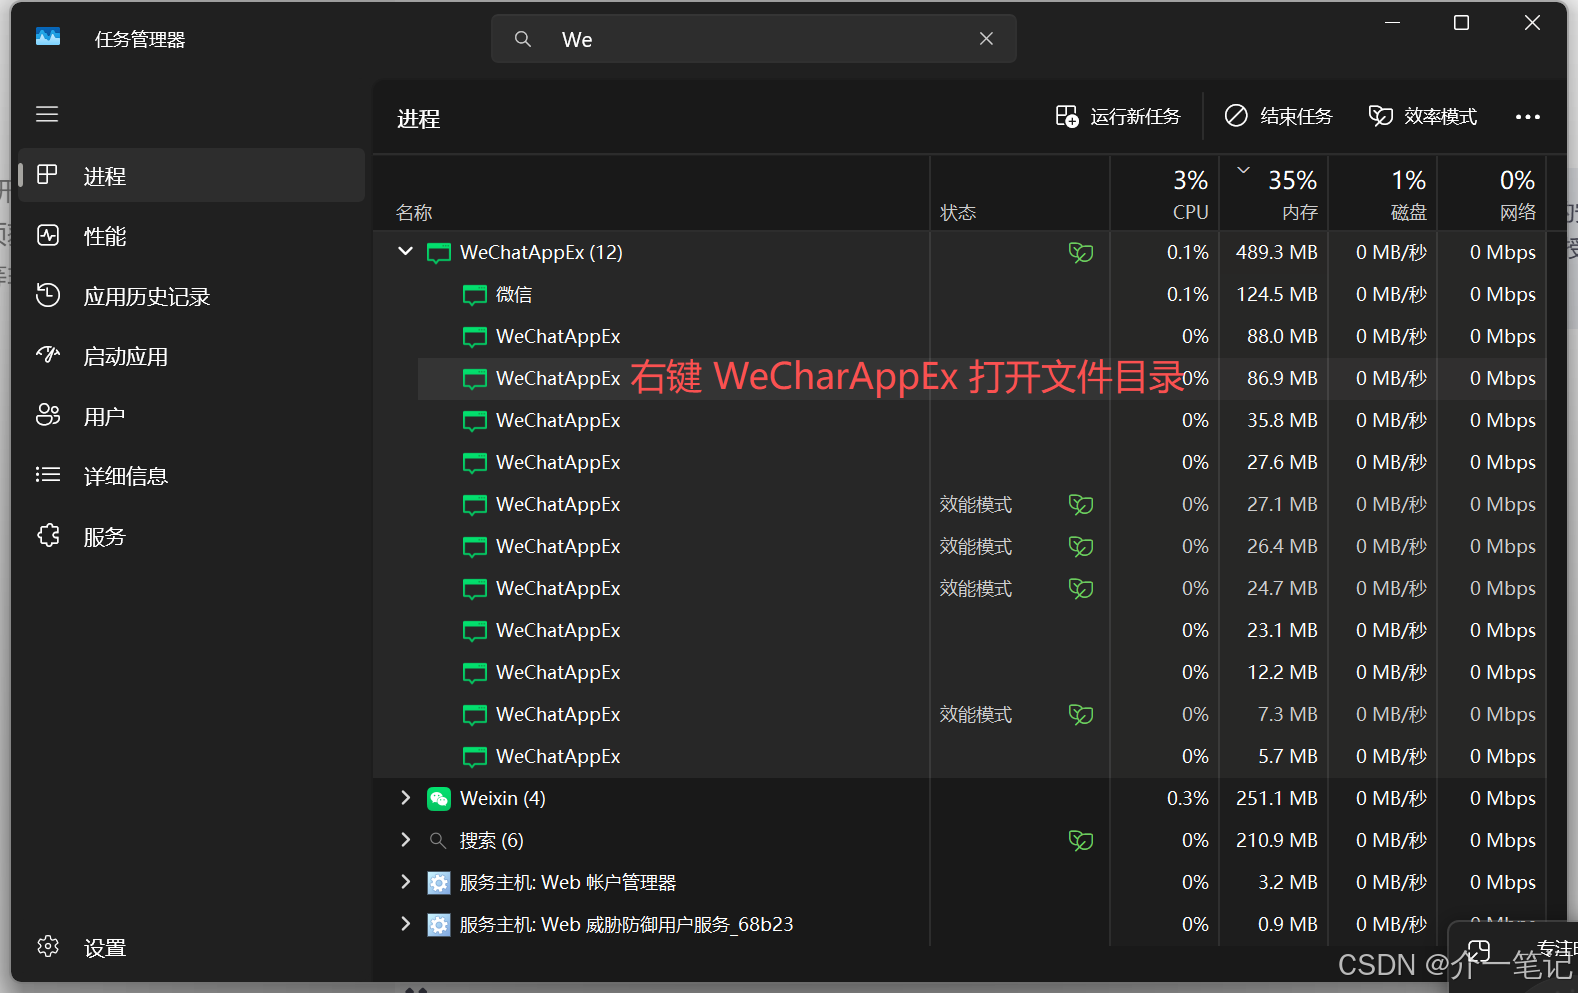Select the WeChatAppEx row using 88.0 MB
This screenshot has width=1578, height=993.
tap(960, 336)
